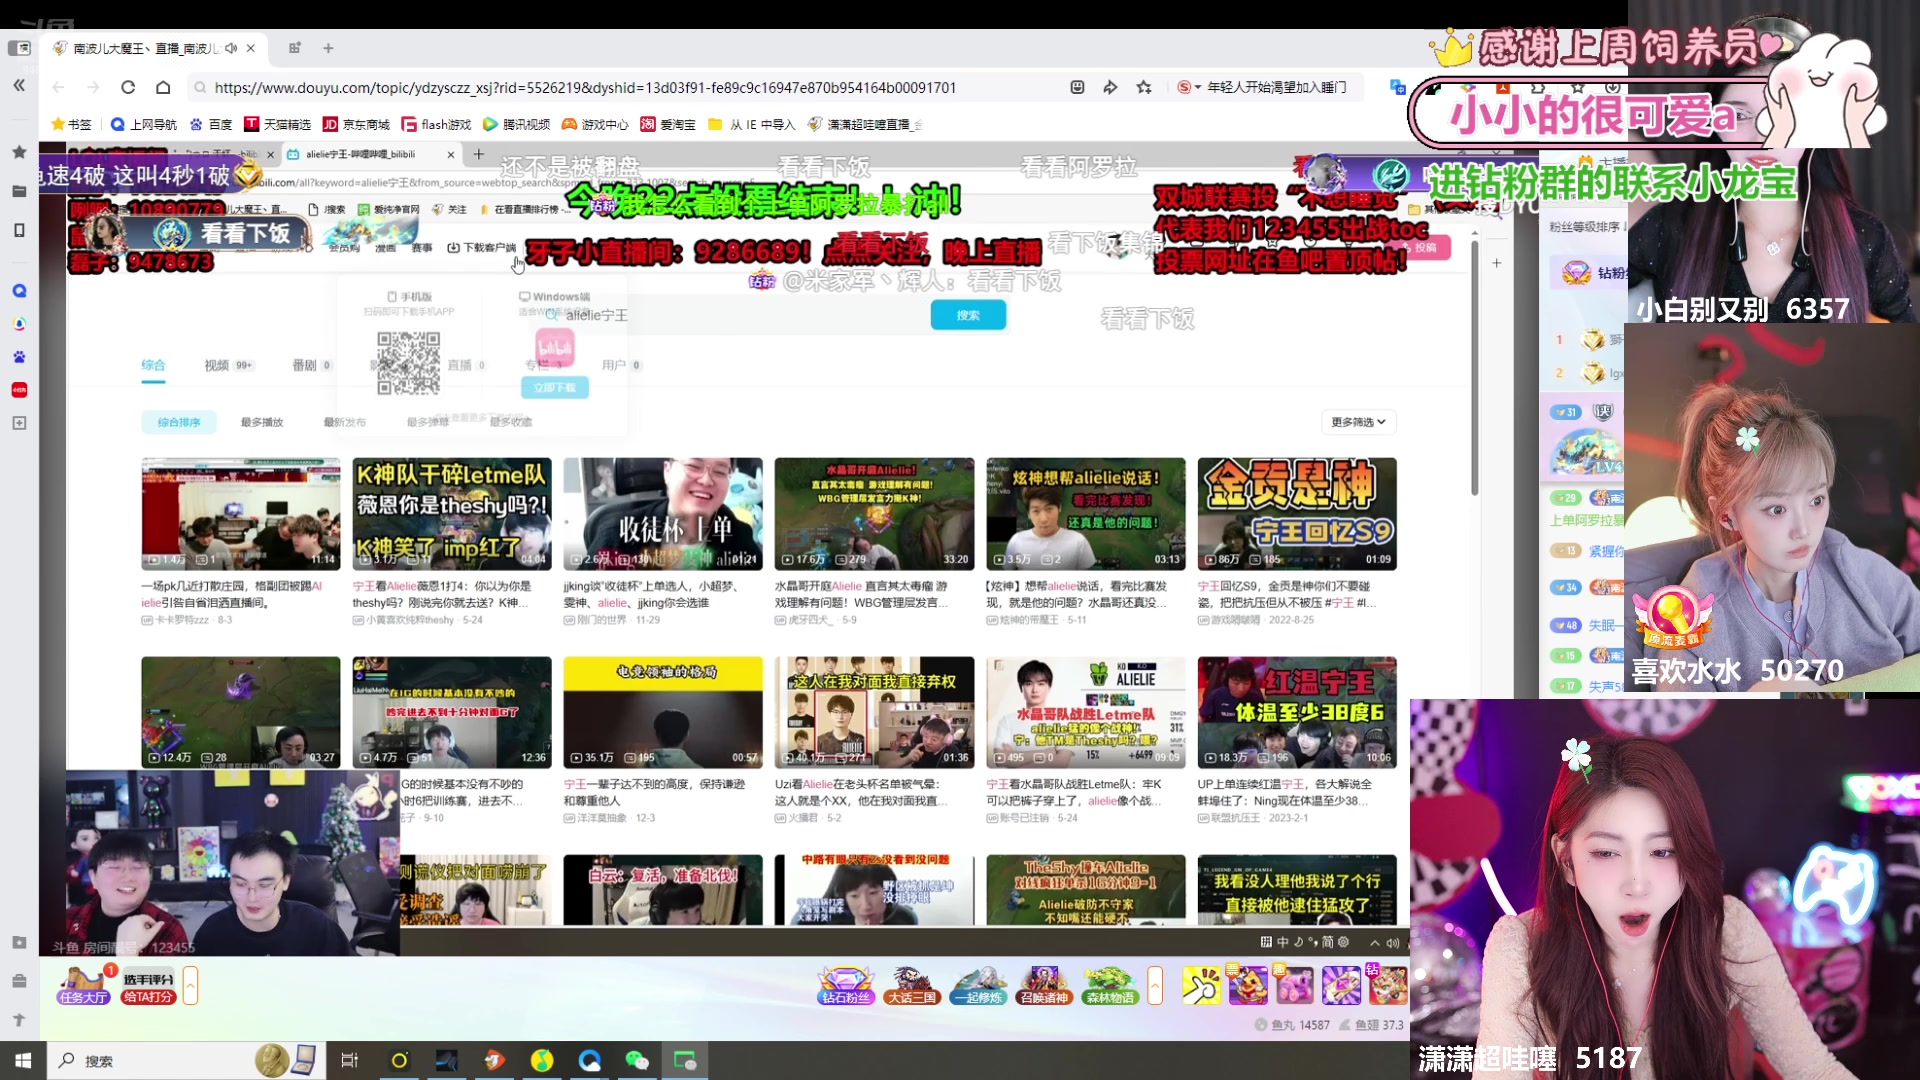Expand the 更多筛选 filter dropdown
Screen dimensions: 1920x1080
[x=1358, y=422]
